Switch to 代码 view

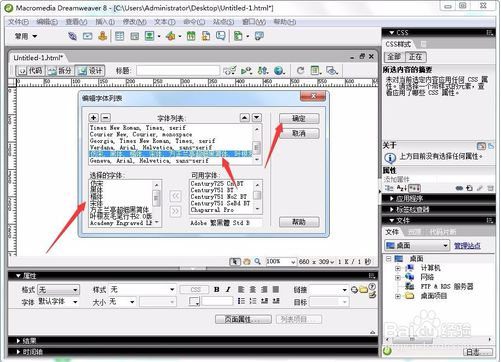click(x=31, y=71)
